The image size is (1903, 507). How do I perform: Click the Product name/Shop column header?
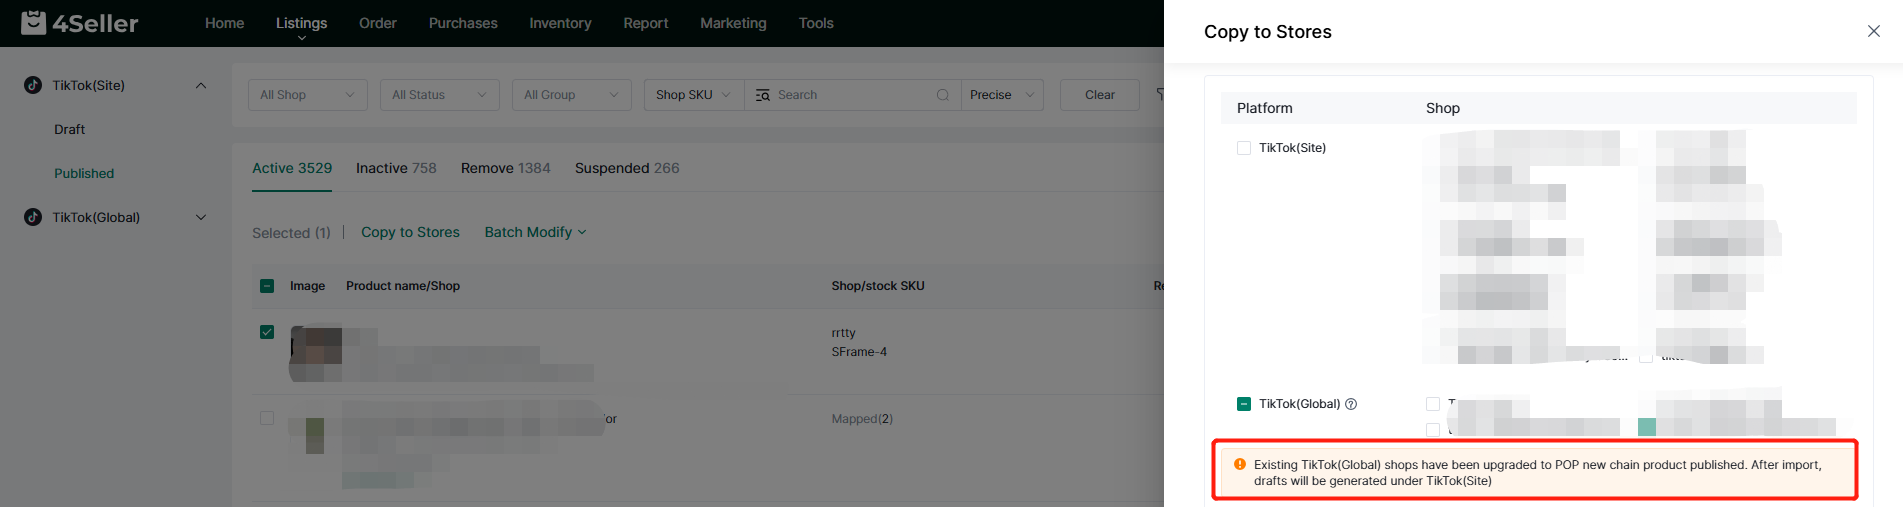pyautogui.click(x=403, y=286)
